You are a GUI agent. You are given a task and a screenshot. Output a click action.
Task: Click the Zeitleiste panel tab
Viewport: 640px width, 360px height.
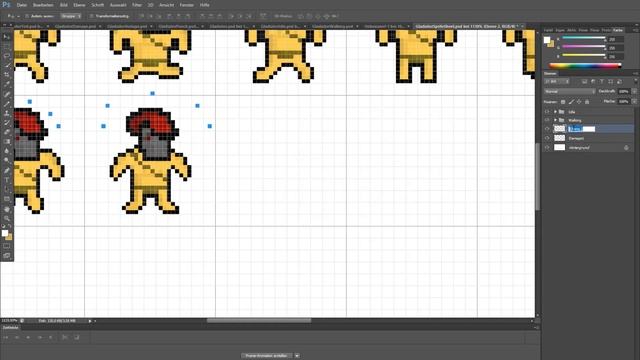click(10, 327)
